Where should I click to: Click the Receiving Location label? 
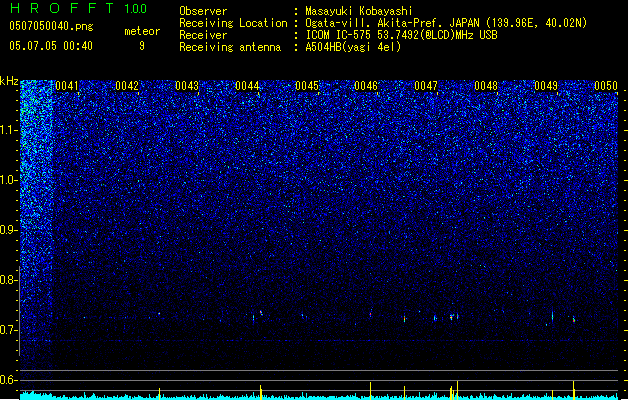coord(233,23)
